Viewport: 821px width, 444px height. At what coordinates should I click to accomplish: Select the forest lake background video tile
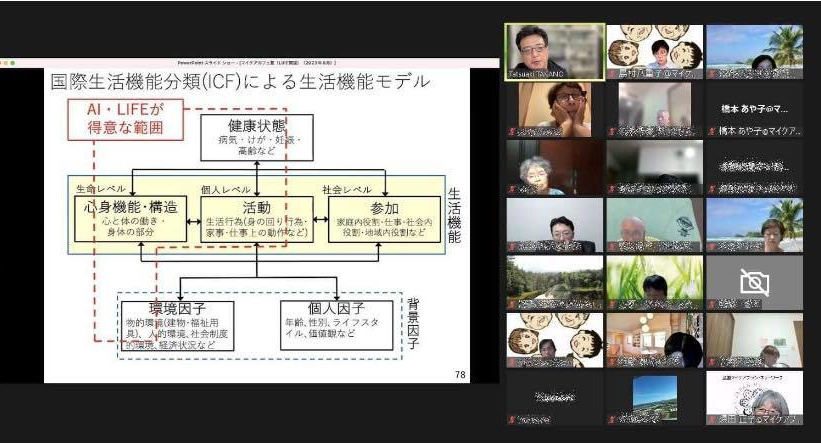click(x=553, y=282)
